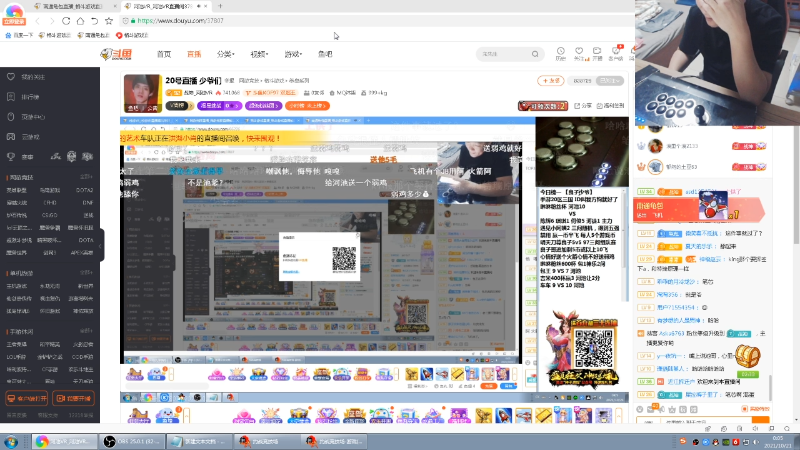Open the 首页 nav item
Image resolution: width=800 pixels, height=450 pixels.
click(164, 54)
